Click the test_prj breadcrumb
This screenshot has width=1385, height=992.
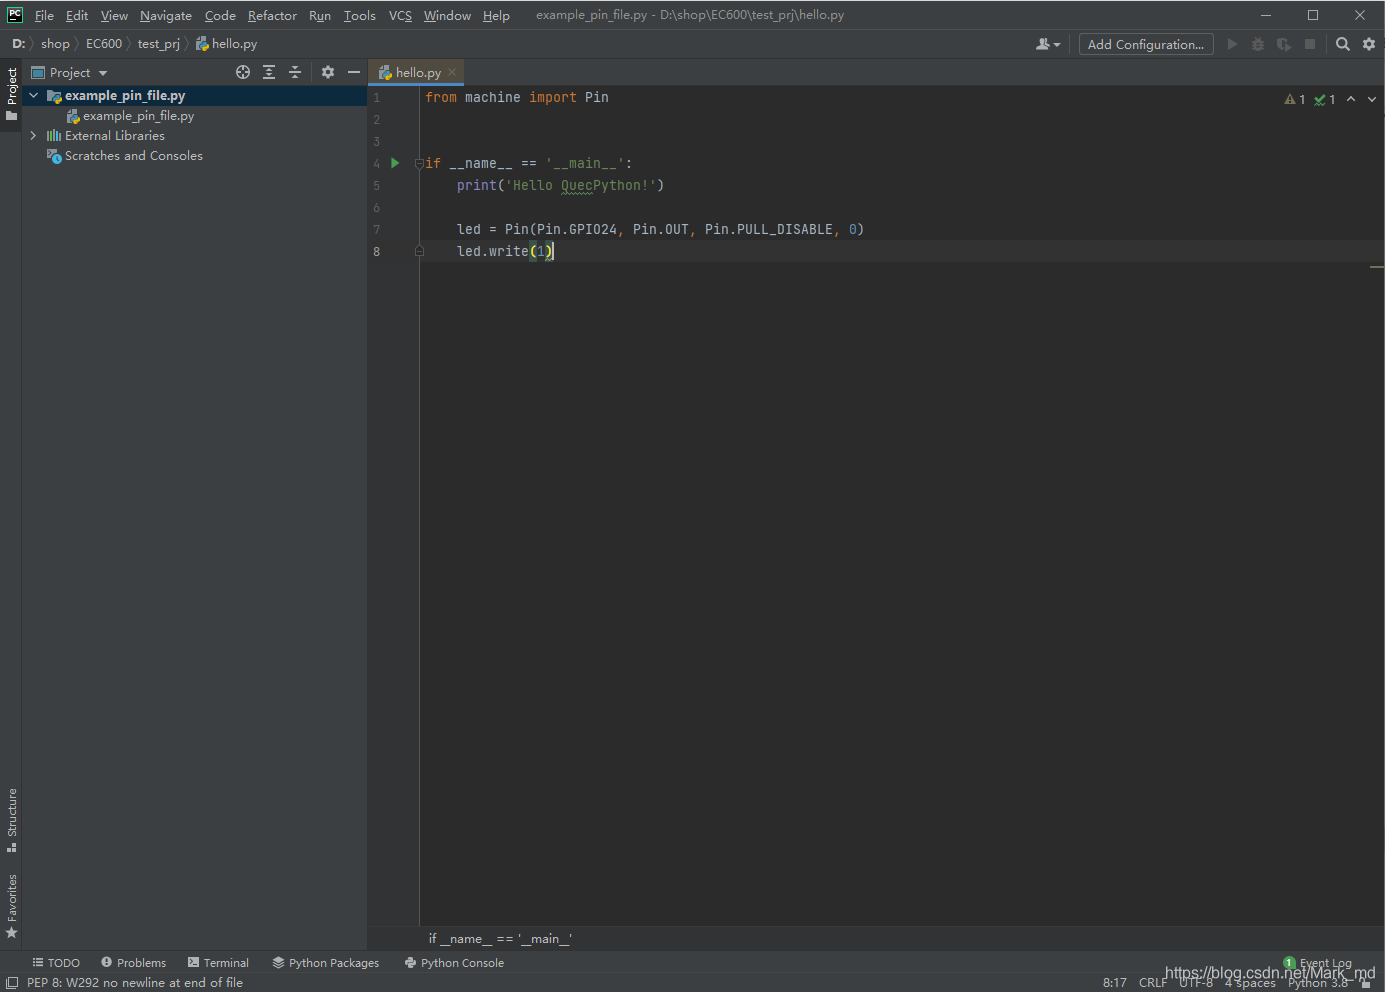point(159,44)
